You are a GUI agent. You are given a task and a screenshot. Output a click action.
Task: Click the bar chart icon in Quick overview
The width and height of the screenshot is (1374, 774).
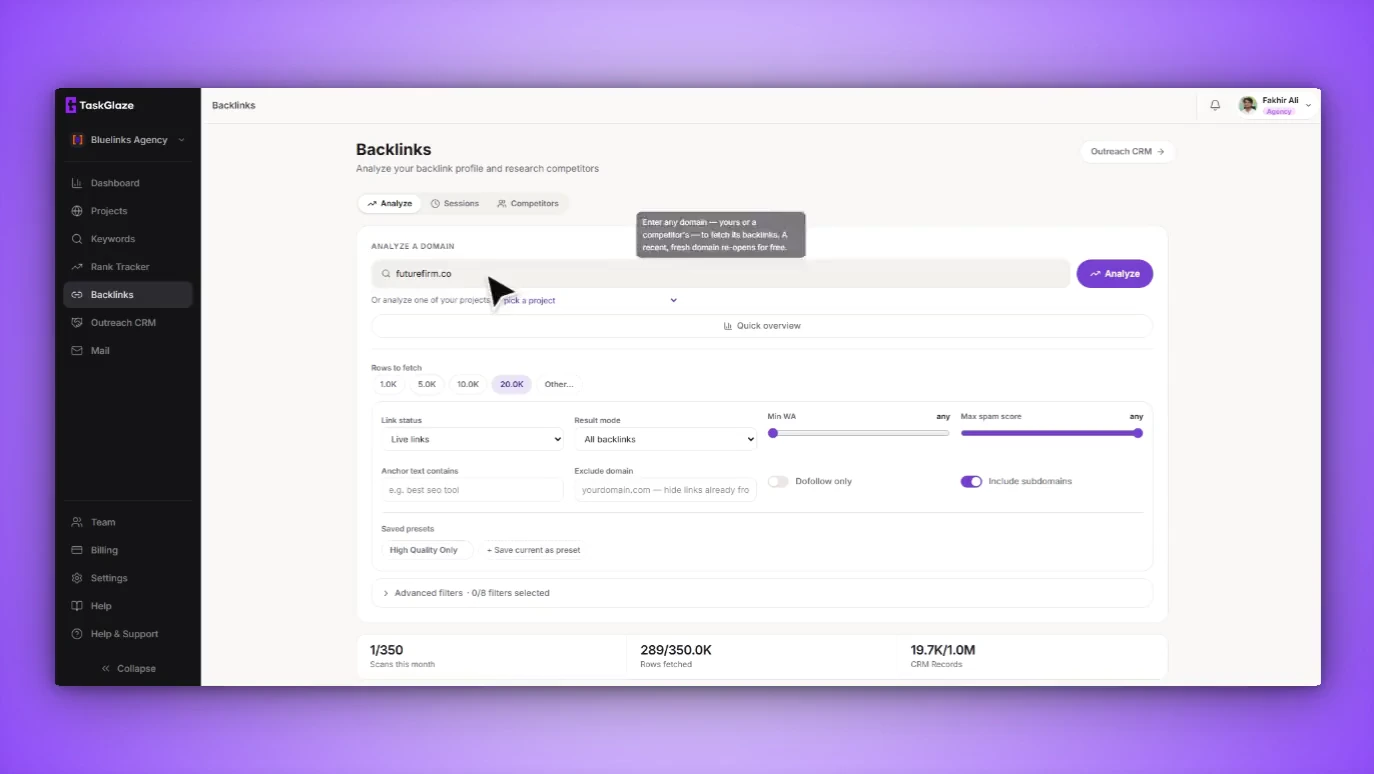(x=728, y=326)
